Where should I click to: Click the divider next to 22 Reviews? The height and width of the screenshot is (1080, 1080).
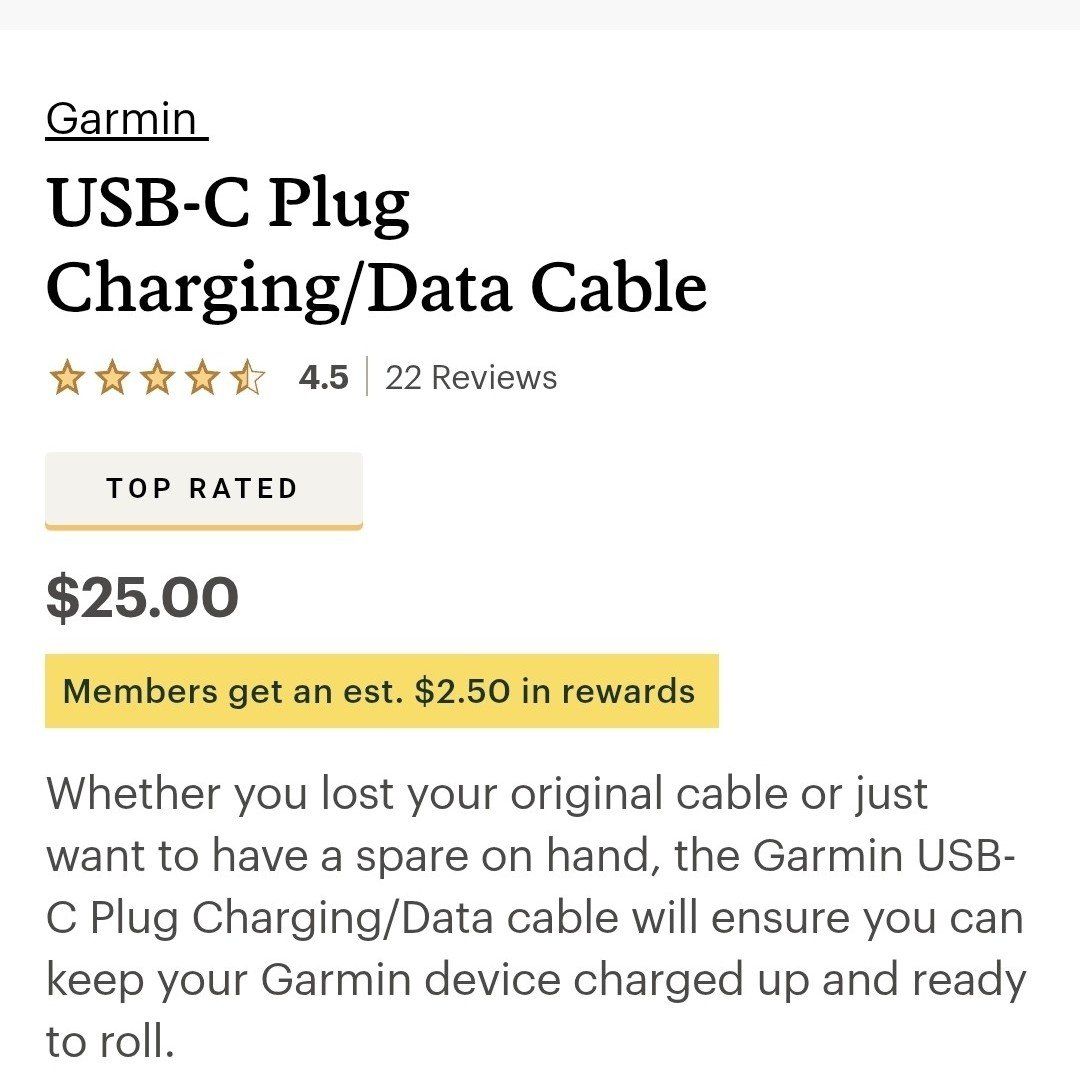coord(370,377)
